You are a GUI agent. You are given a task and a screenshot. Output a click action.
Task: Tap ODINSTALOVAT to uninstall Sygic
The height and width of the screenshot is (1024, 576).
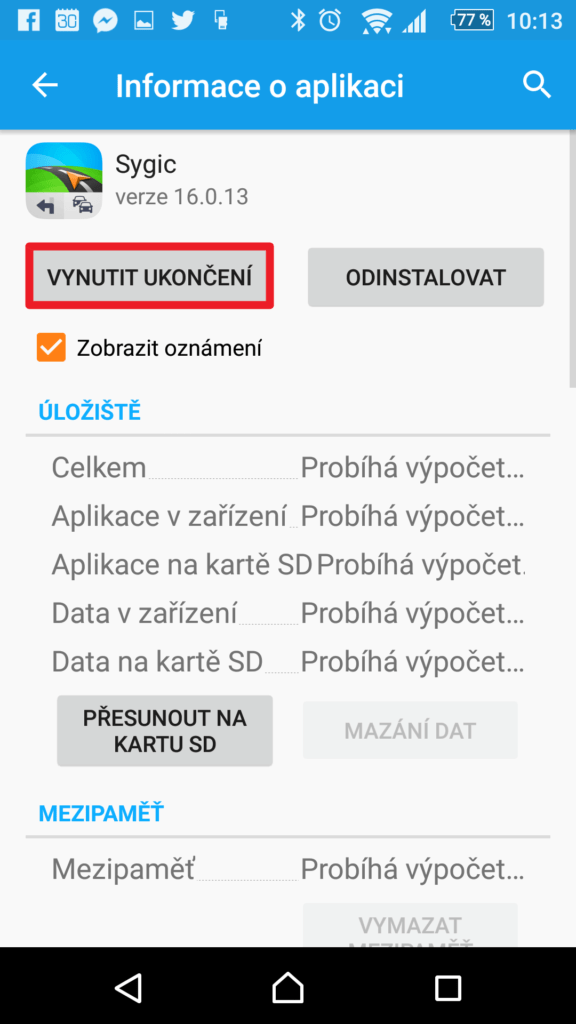click(x=426, y=277)
